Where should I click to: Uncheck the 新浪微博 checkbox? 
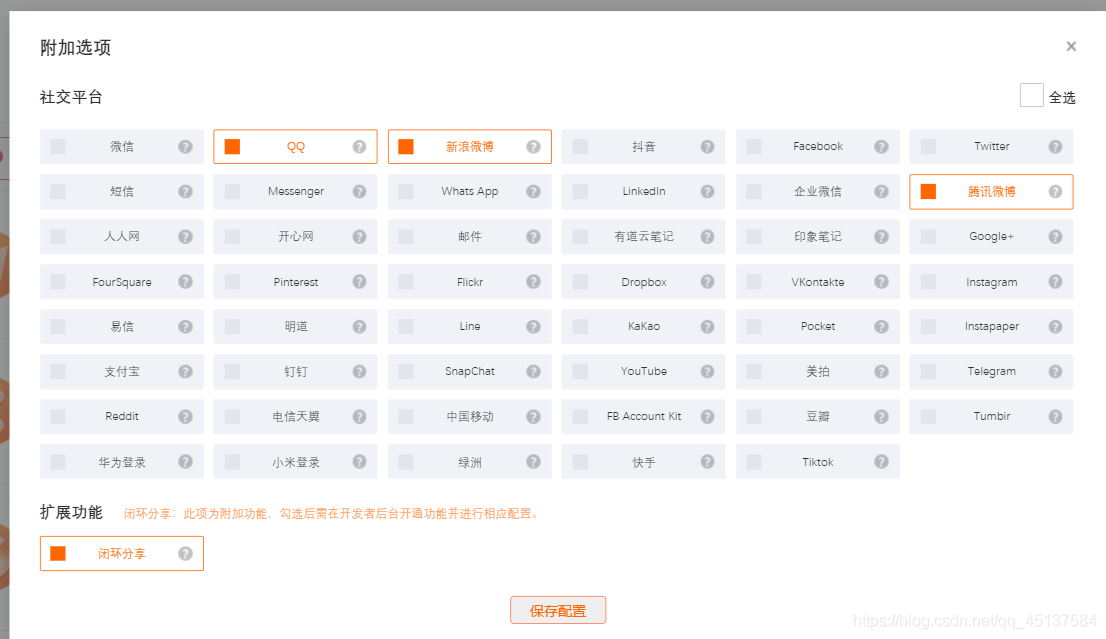click(x=406, y=147)
